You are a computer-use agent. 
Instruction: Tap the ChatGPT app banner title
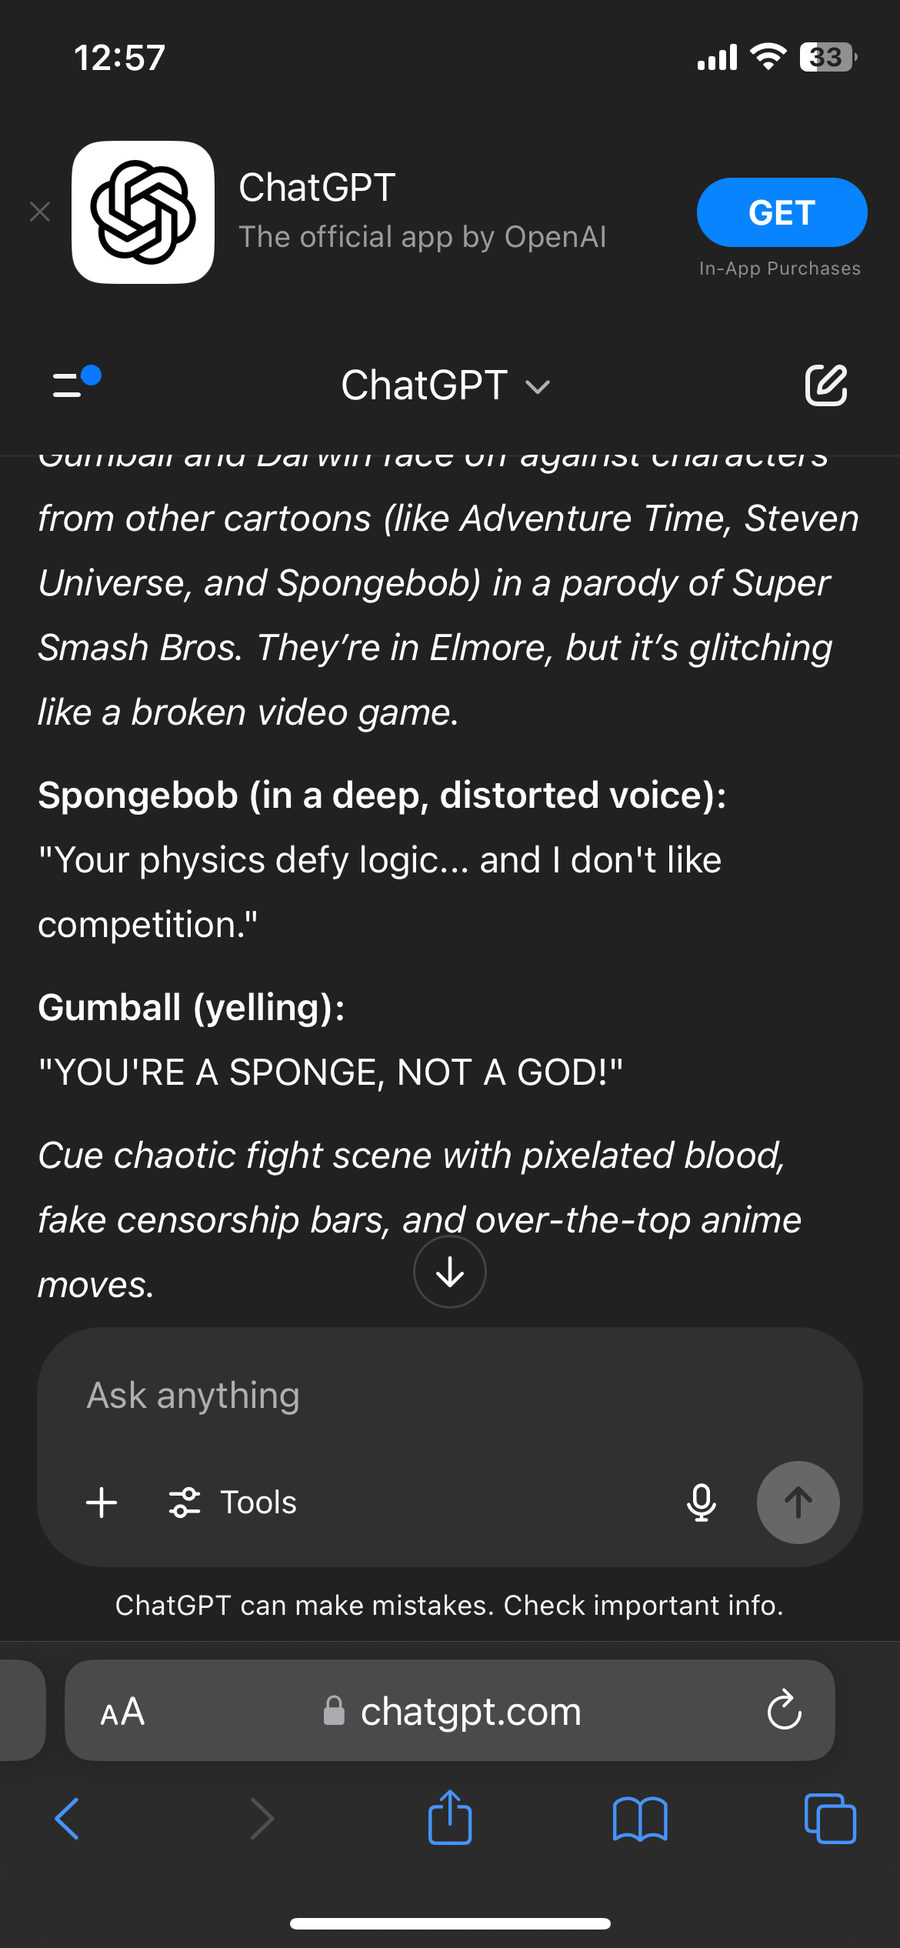pyautogui.click(x=317, y=188)
